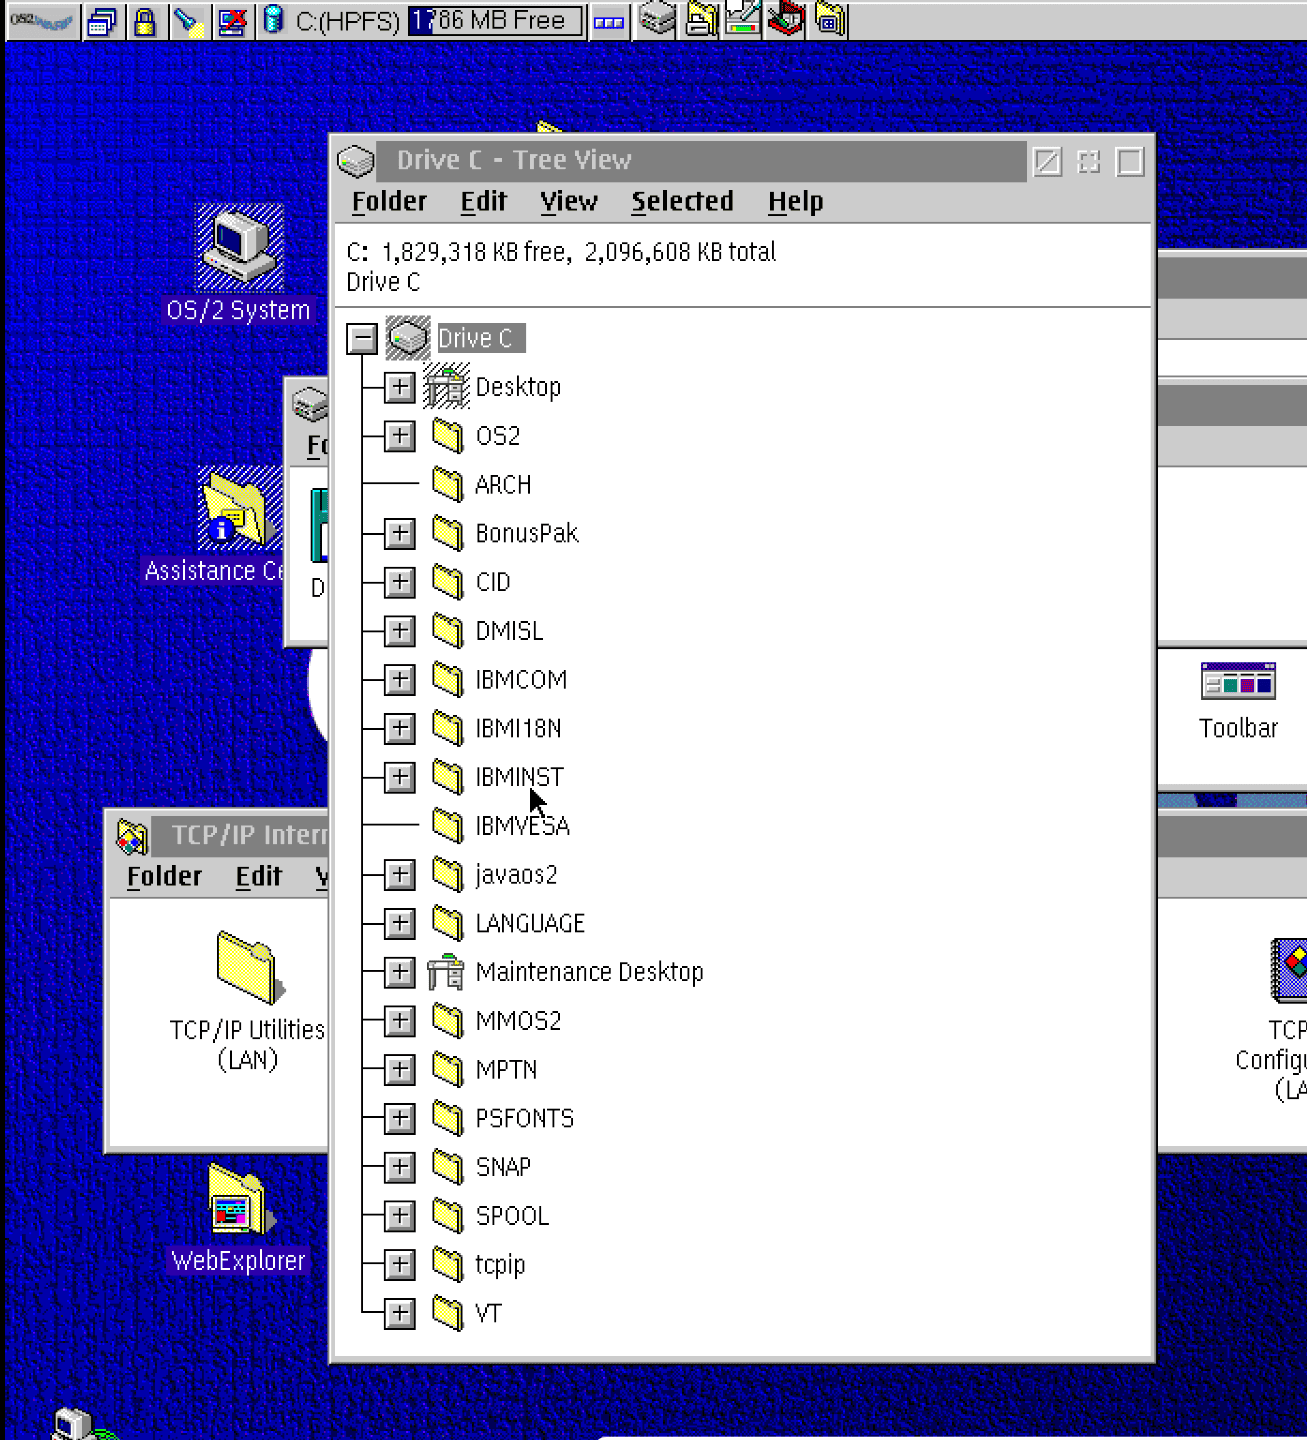This screenshot has width=1307, height=1440.
Task: Select the Desktop node in the tree view
Action: (x=518, y=386)
